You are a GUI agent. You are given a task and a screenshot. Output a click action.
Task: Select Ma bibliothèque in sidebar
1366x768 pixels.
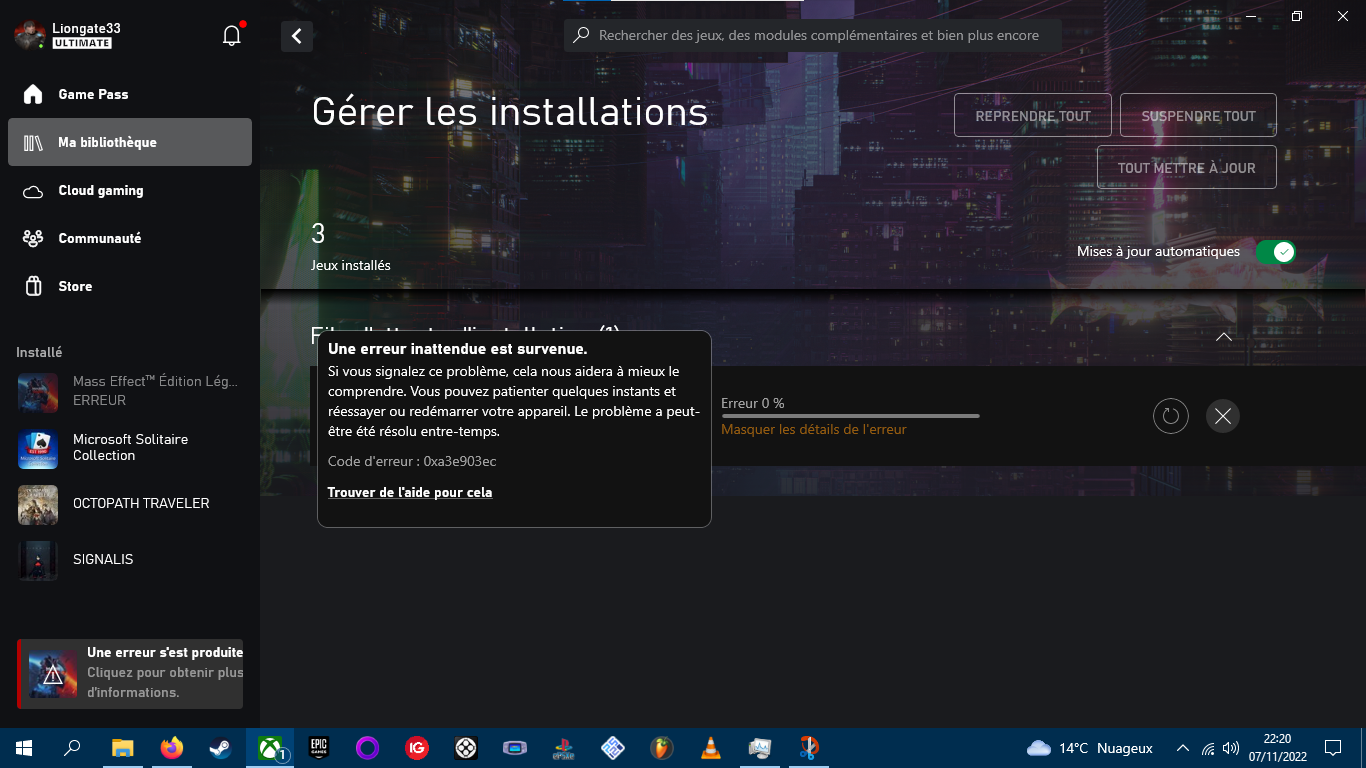click(x=130, y=142)
